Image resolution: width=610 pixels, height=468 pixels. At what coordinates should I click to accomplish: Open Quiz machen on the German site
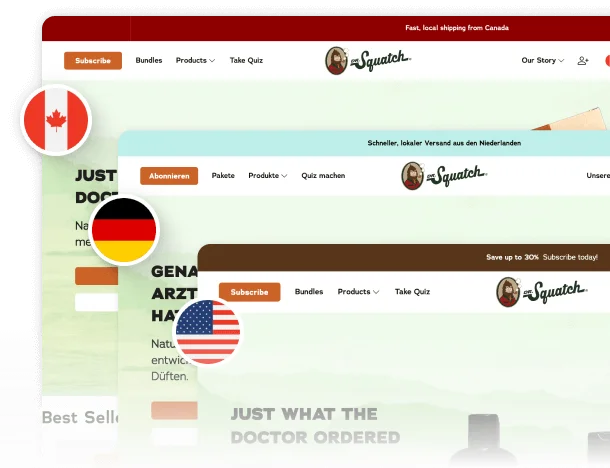click(x=323, y=175)
